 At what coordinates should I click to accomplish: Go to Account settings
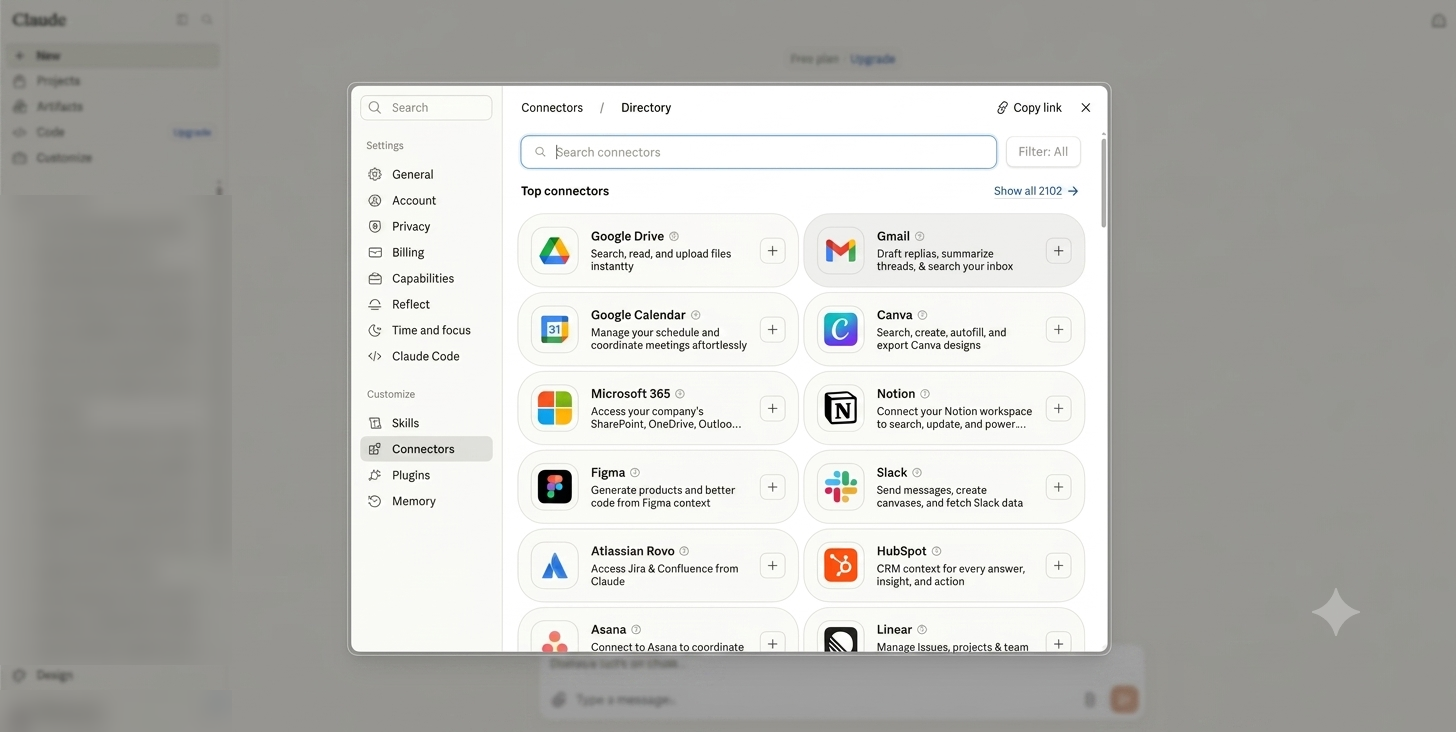tap(426, 200)
